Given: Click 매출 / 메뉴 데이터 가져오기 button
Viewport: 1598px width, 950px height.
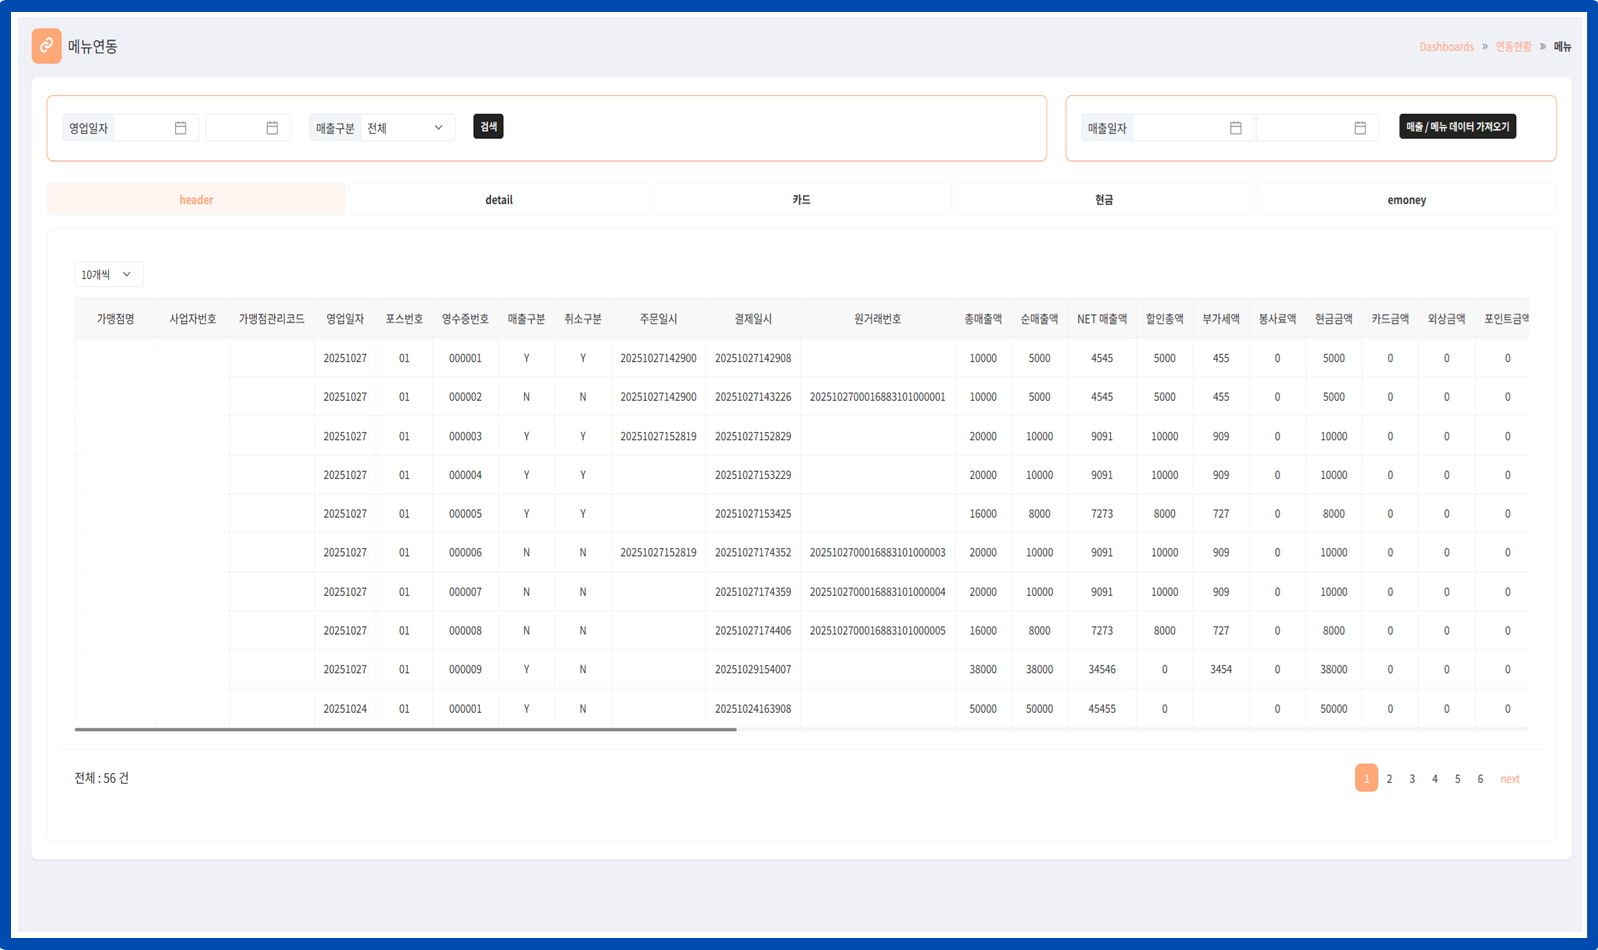Looking at the screenshot, I should pyautogui.click(x=1457, y=127).
